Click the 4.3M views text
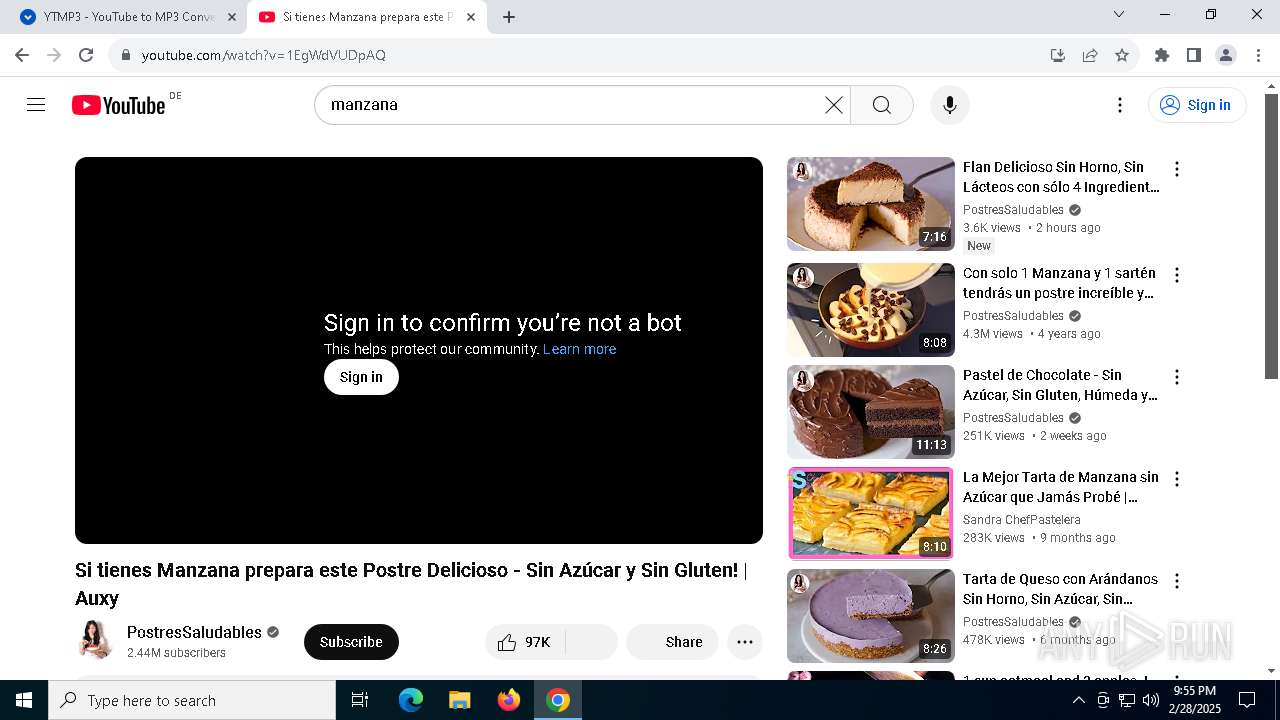The image size is (1280, 720). (993, 334)
